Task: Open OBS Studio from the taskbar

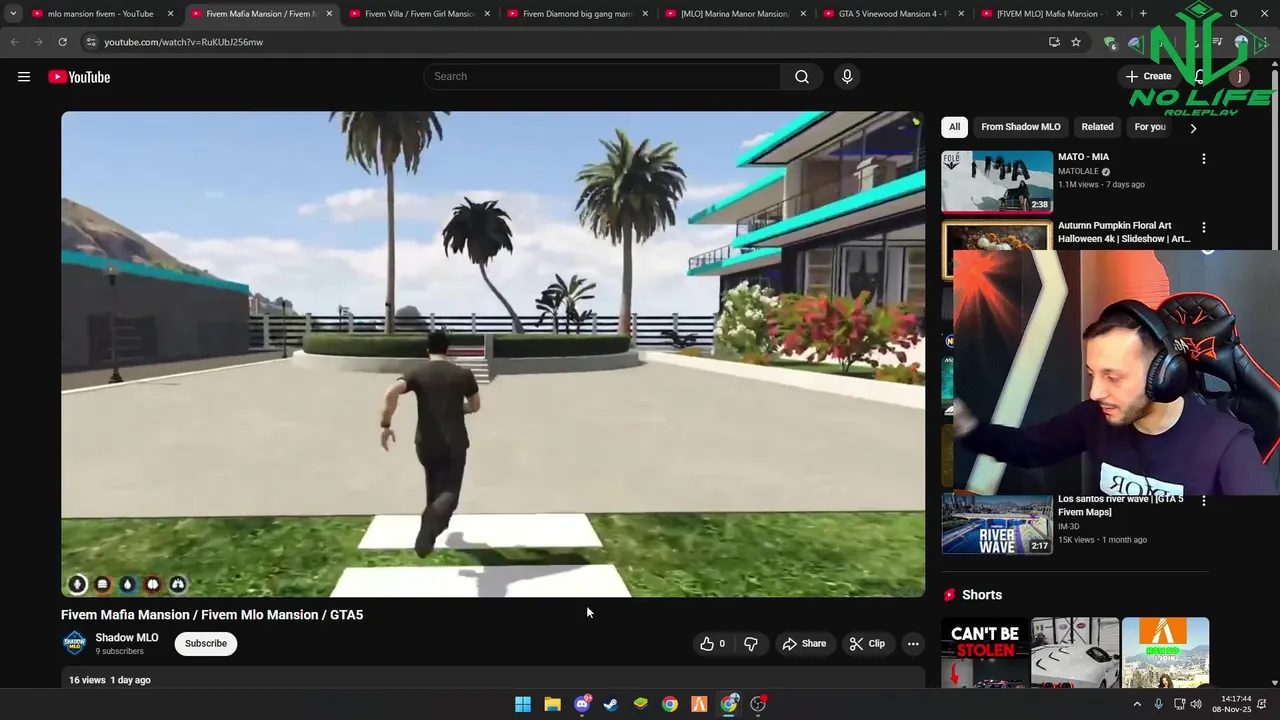Action: click(x=758, y=704)
